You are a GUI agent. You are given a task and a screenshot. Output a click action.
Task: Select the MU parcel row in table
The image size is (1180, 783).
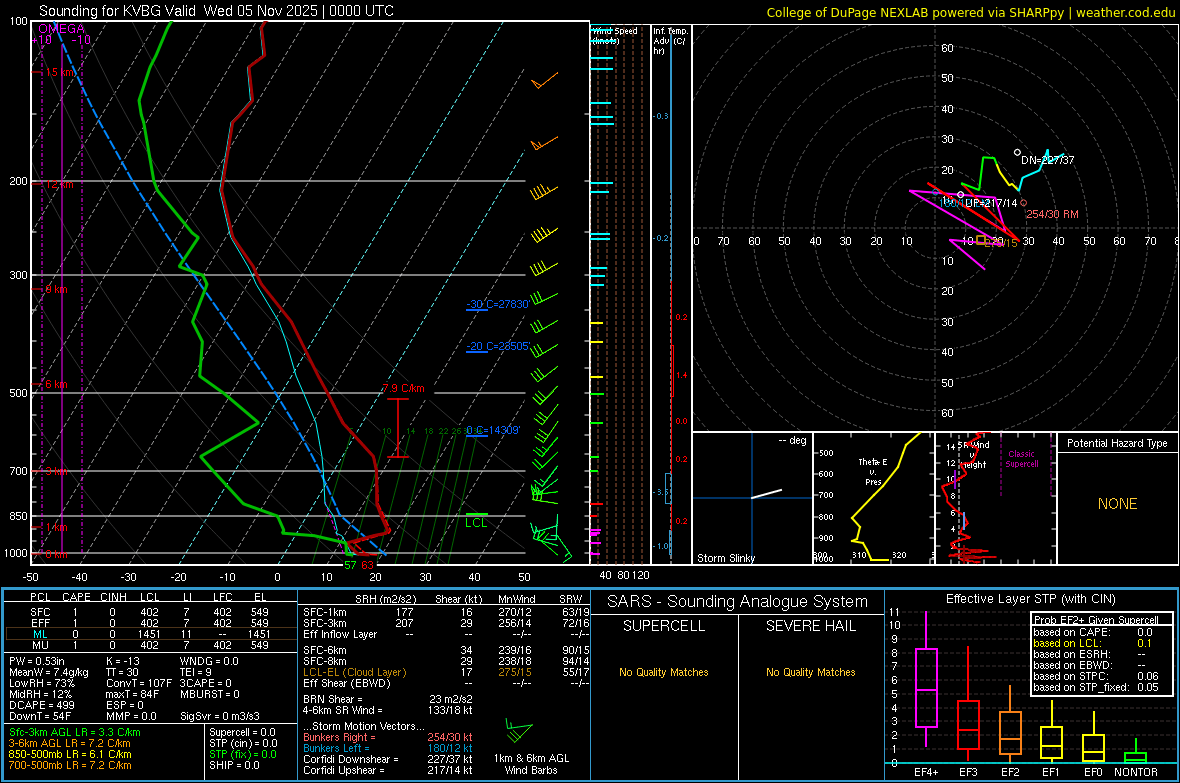150,645
